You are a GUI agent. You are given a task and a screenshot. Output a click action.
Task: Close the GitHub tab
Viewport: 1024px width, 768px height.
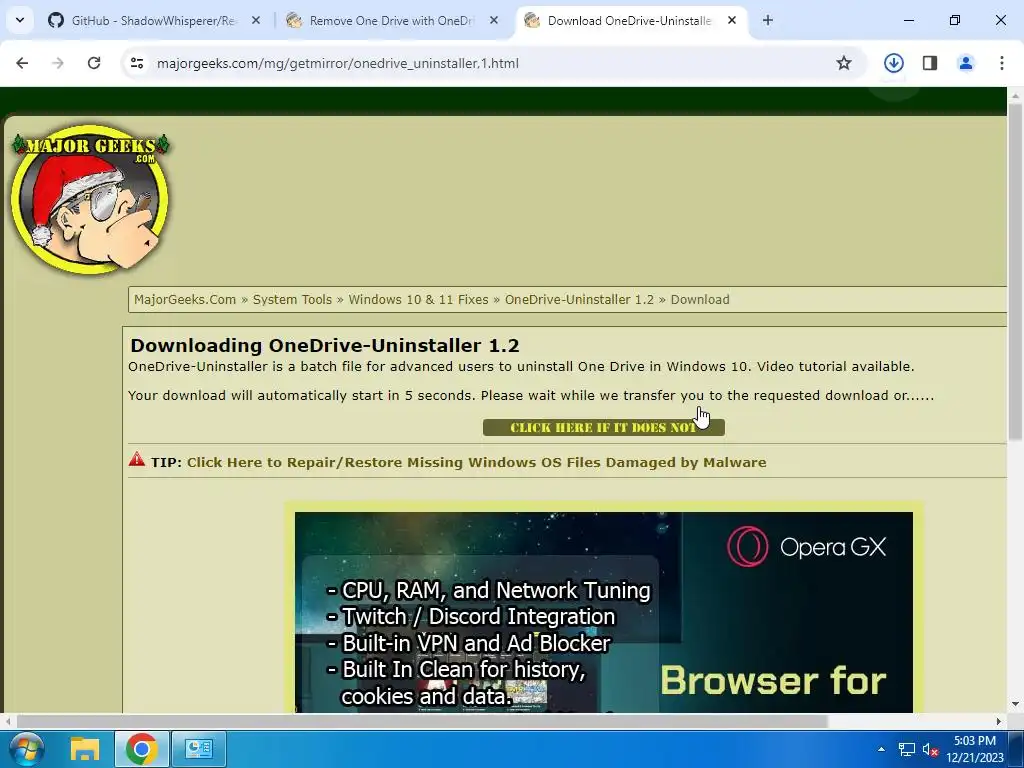(x=256, y=20)
